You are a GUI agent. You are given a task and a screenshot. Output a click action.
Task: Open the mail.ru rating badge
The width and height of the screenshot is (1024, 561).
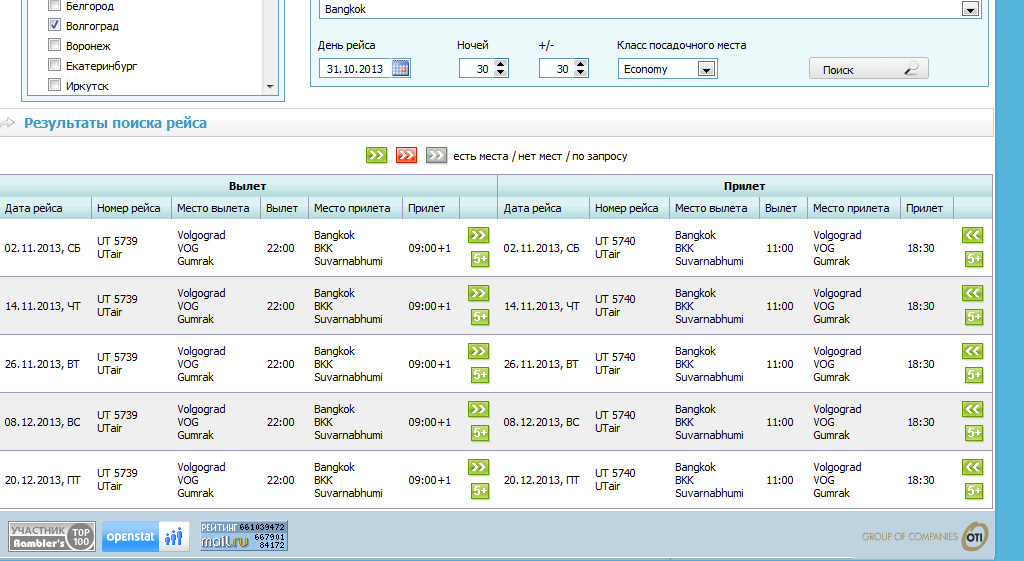[x=243, y=536]
